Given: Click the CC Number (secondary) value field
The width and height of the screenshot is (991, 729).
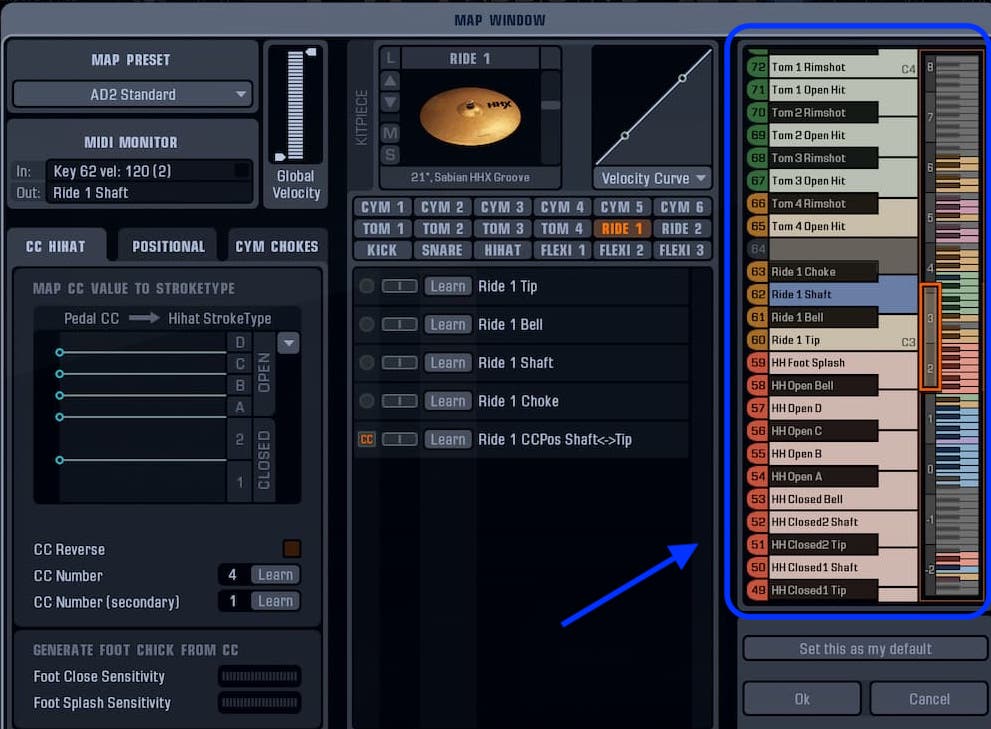Looking at the screenshot, I should (x=234, y=601).
